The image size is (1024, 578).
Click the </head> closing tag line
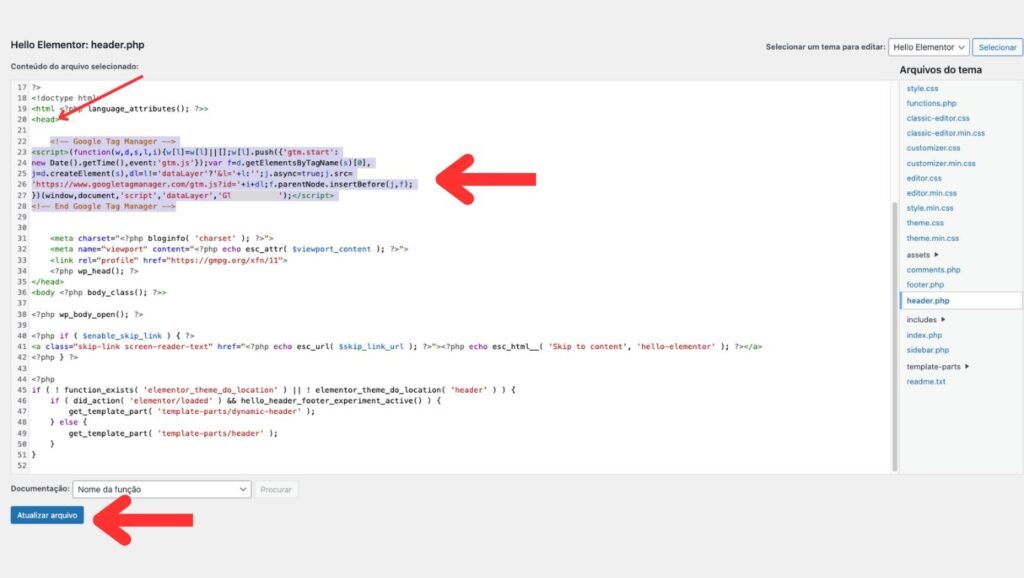[48, 282]
